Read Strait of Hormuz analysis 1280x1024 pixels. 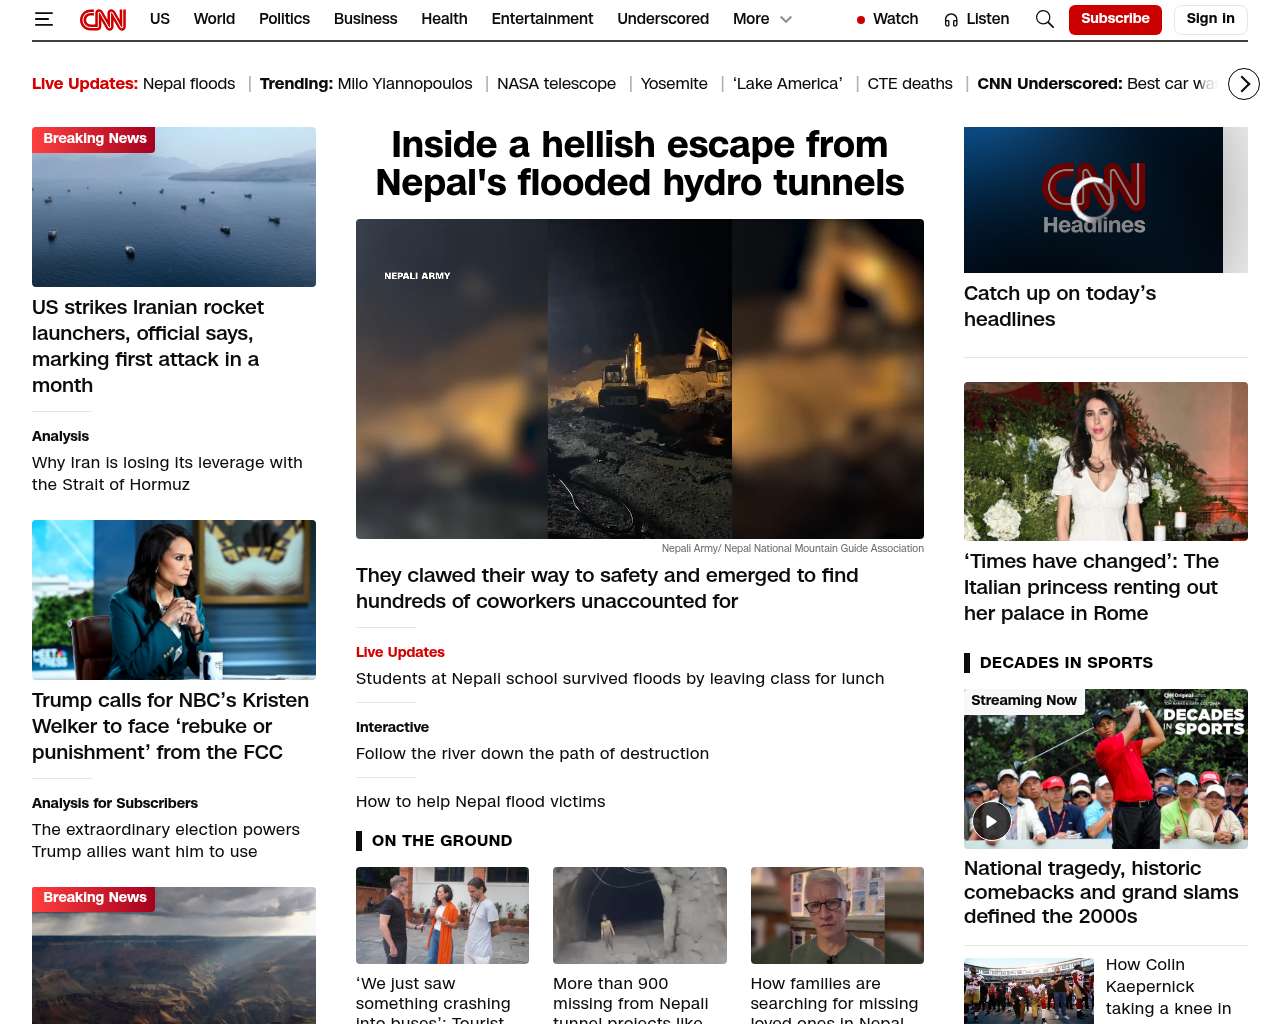tap(167, 473)
